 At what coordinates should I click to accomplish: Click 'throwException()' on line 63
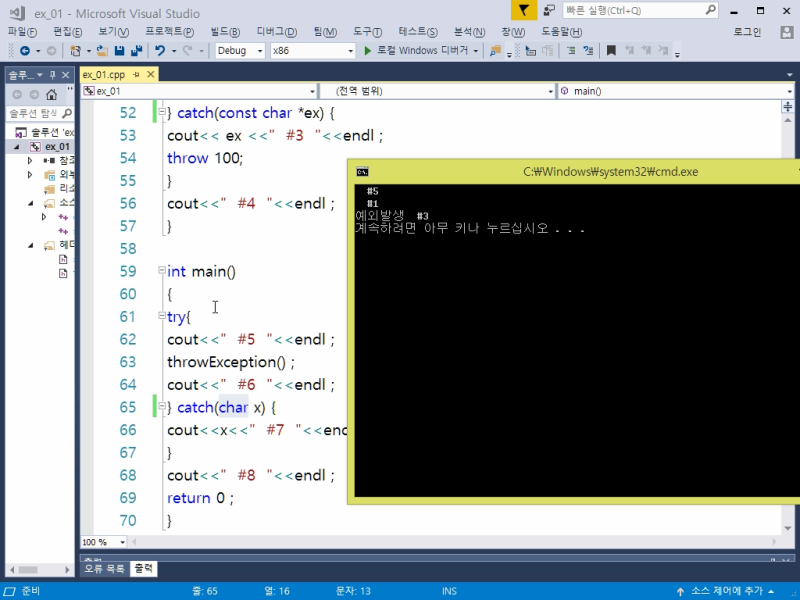227,362
